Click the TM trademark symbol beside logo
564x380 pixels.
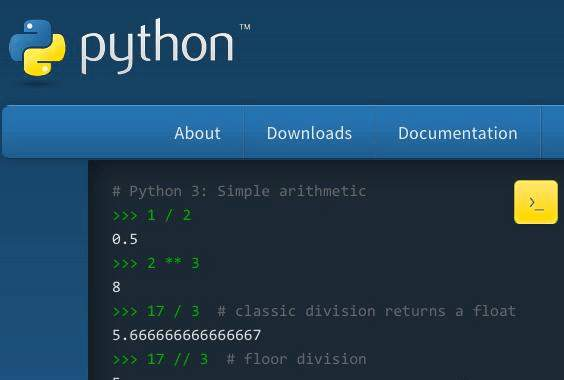(245, 27)
